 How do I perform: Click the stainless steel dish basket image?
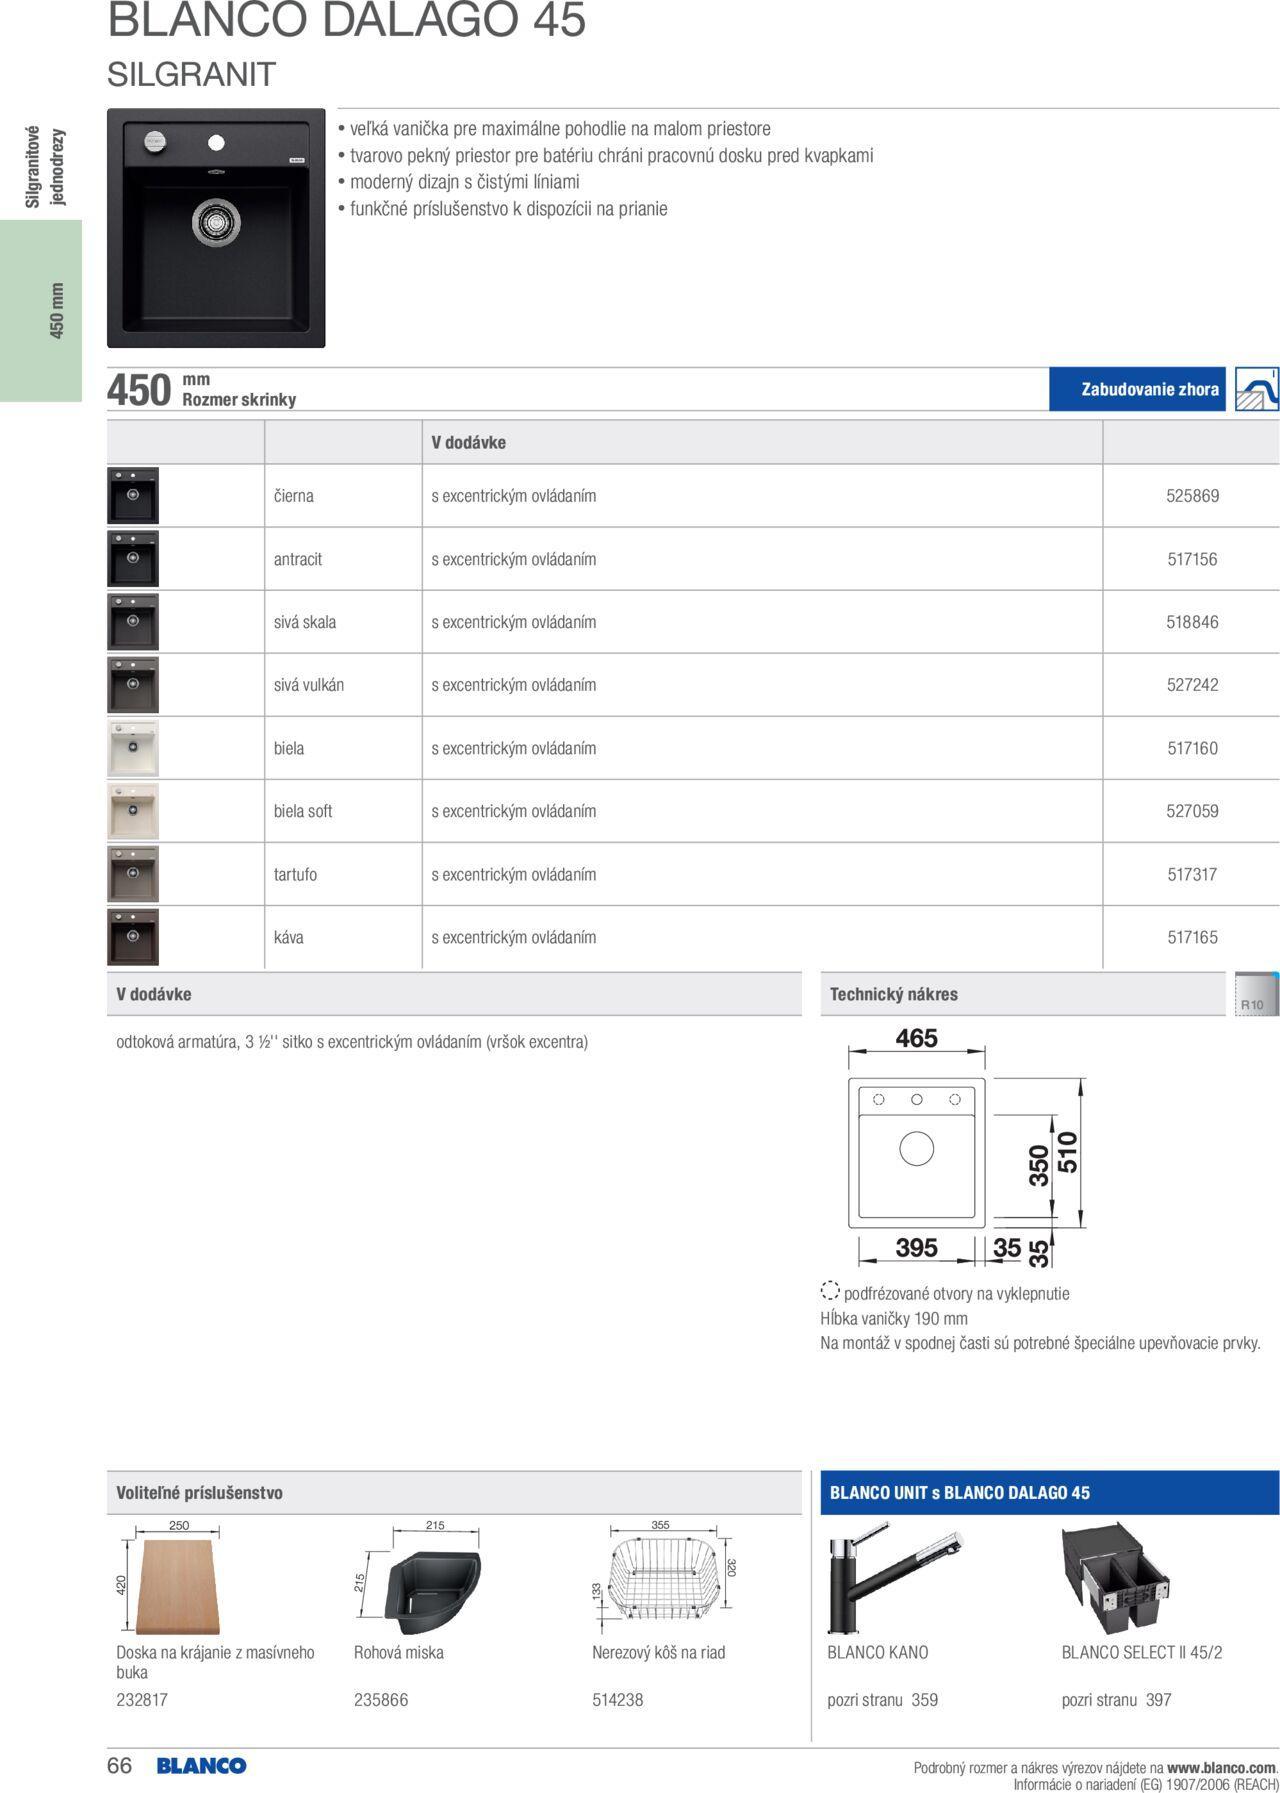(664, 1581)
